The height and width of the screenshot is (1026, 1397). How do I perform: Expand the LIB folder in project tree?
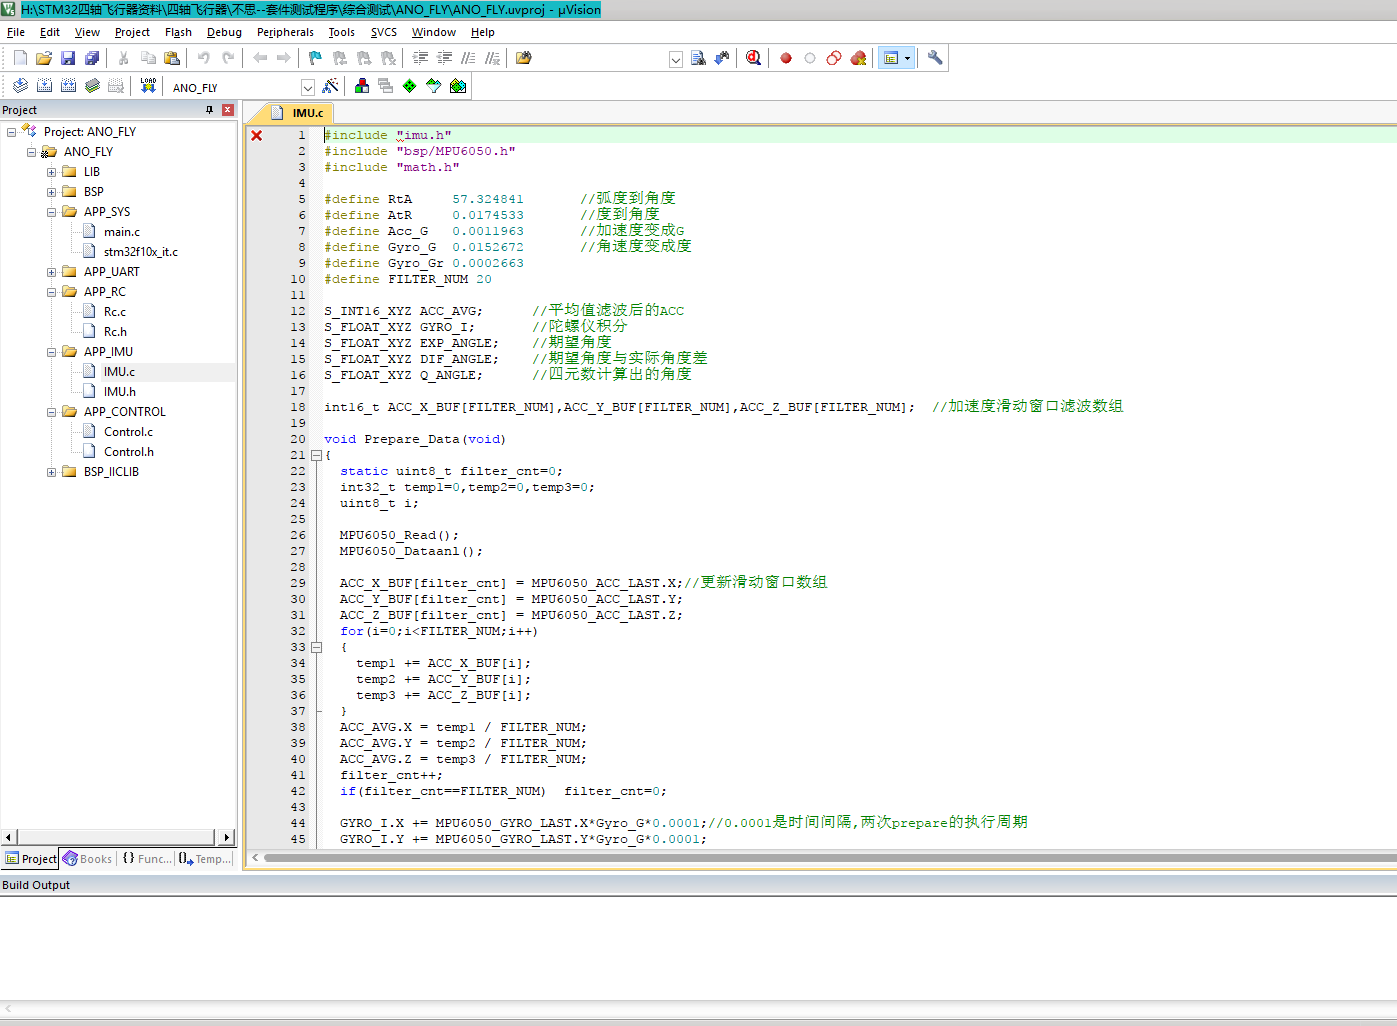[x=51, y=172]
